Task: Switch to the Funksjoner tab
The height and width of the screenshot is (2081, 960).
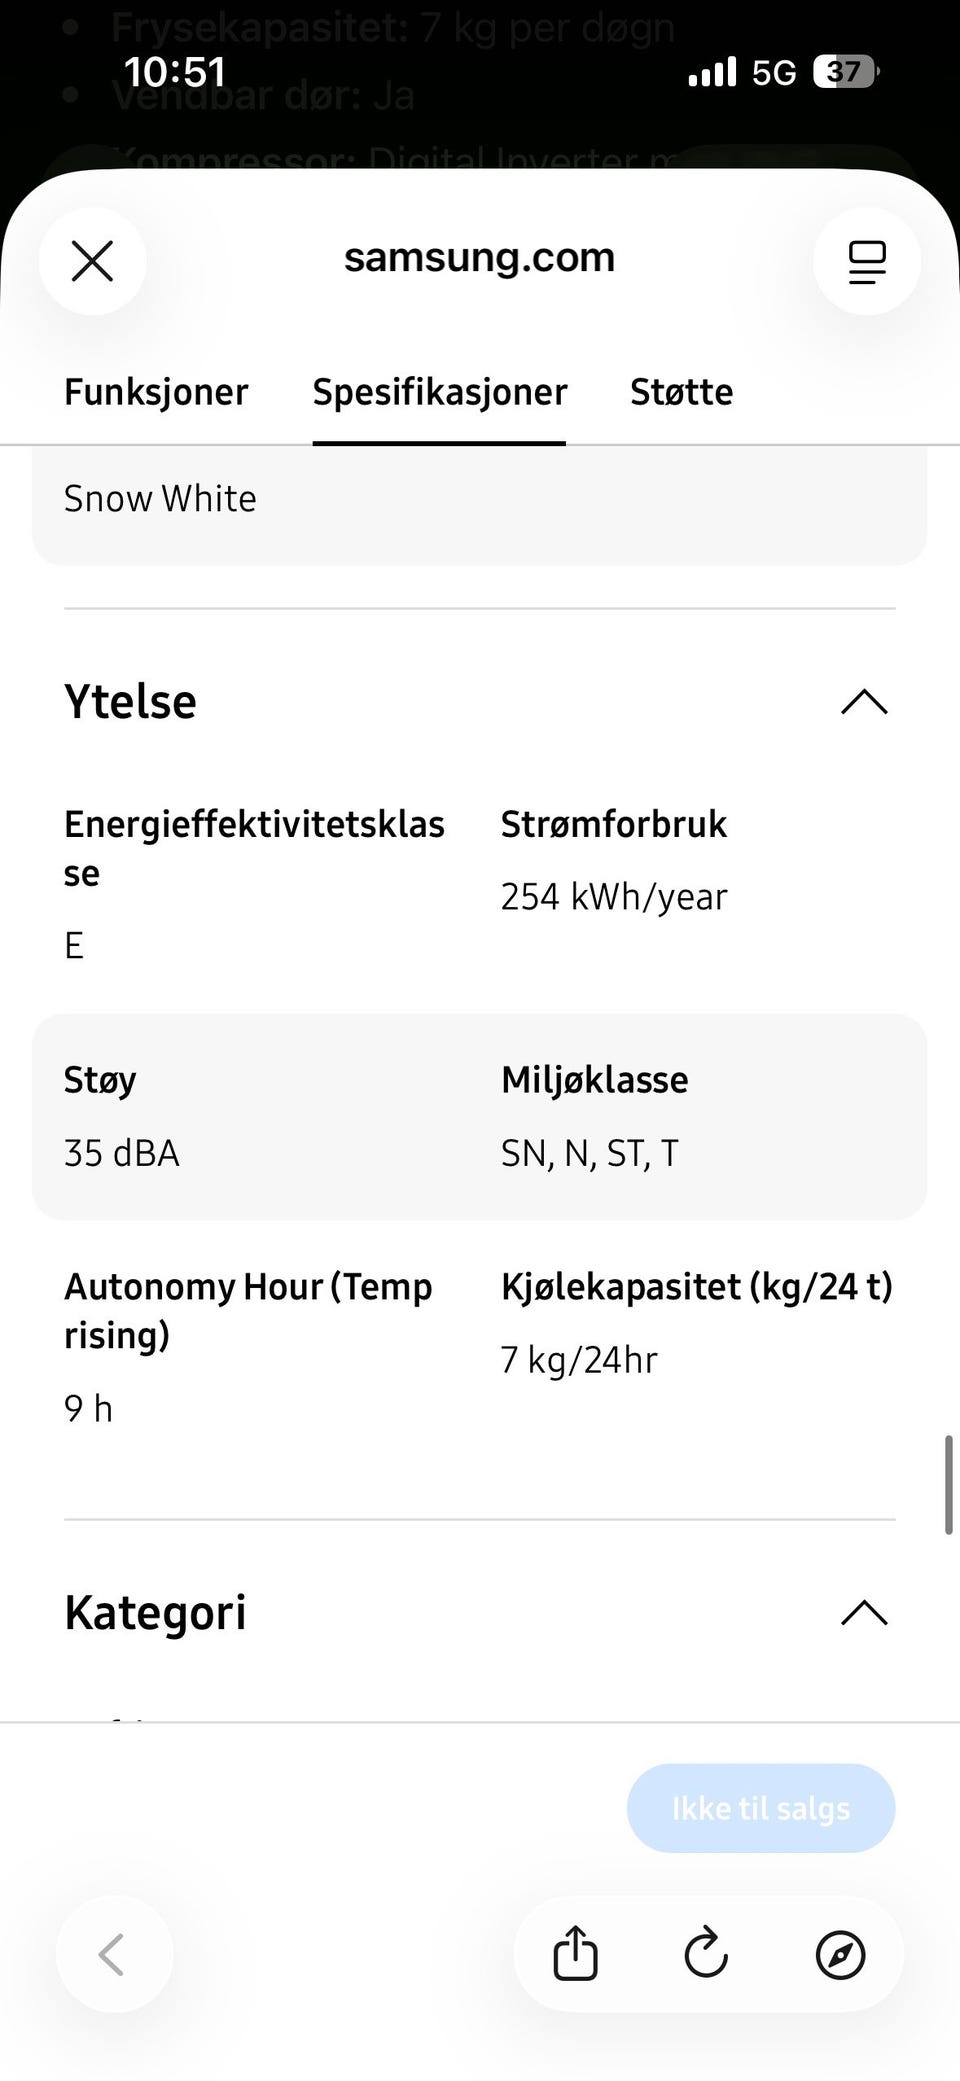Action: click(156, 392)
